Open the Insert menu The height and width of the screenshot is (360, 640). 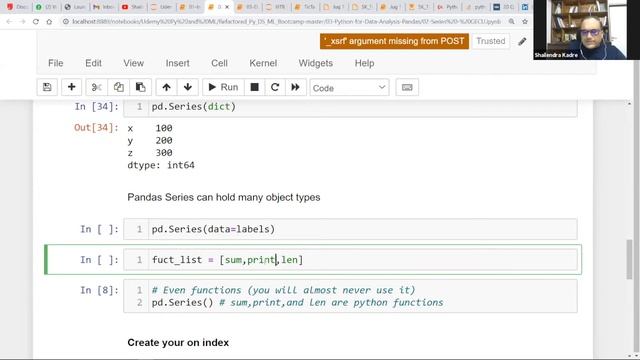[178, 63]
